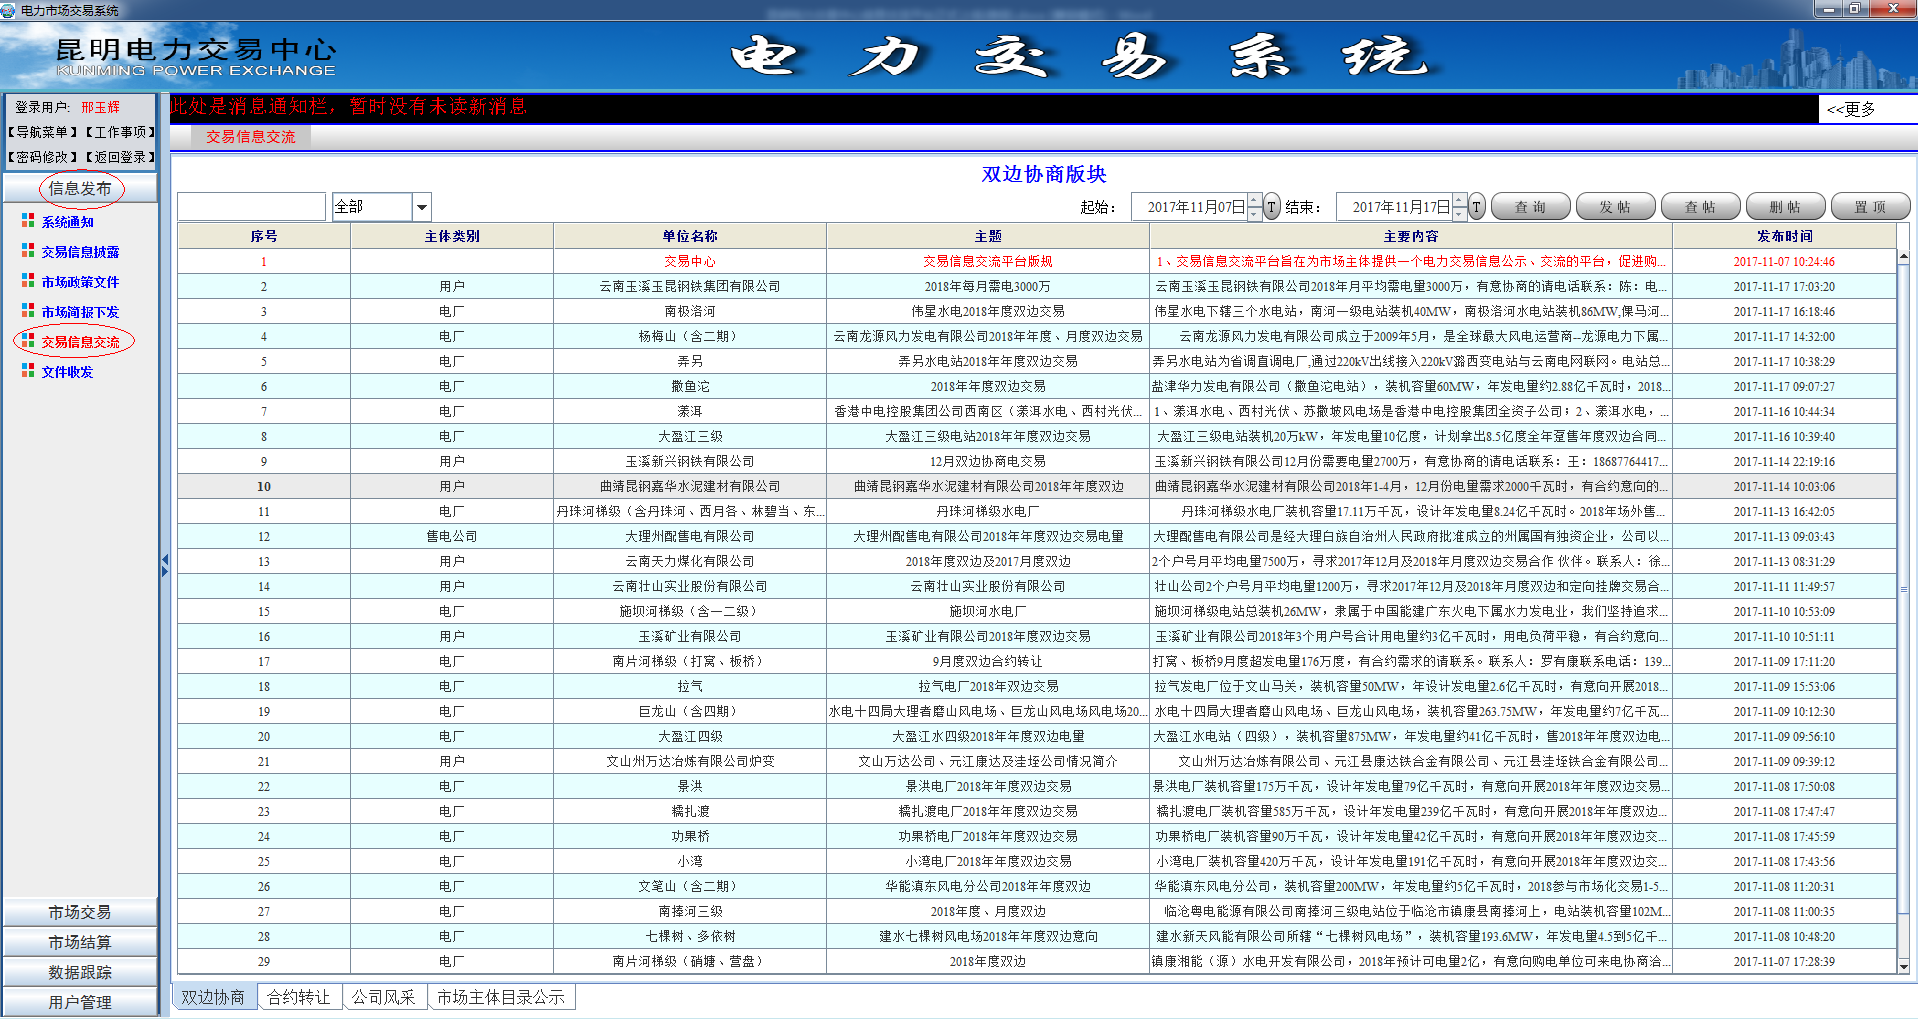Increase the 起始 date with up spinner
1918x1019 pixels.
[1254, 201]
